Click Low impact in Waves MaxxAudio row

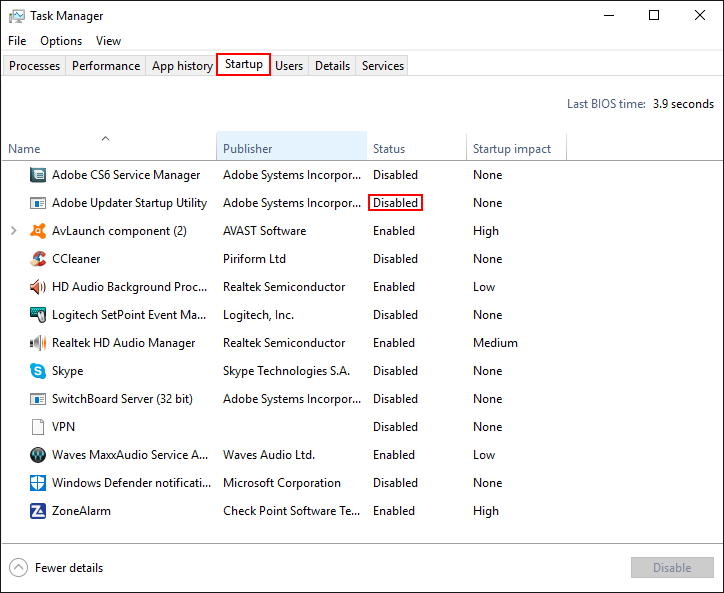(484, 455)
